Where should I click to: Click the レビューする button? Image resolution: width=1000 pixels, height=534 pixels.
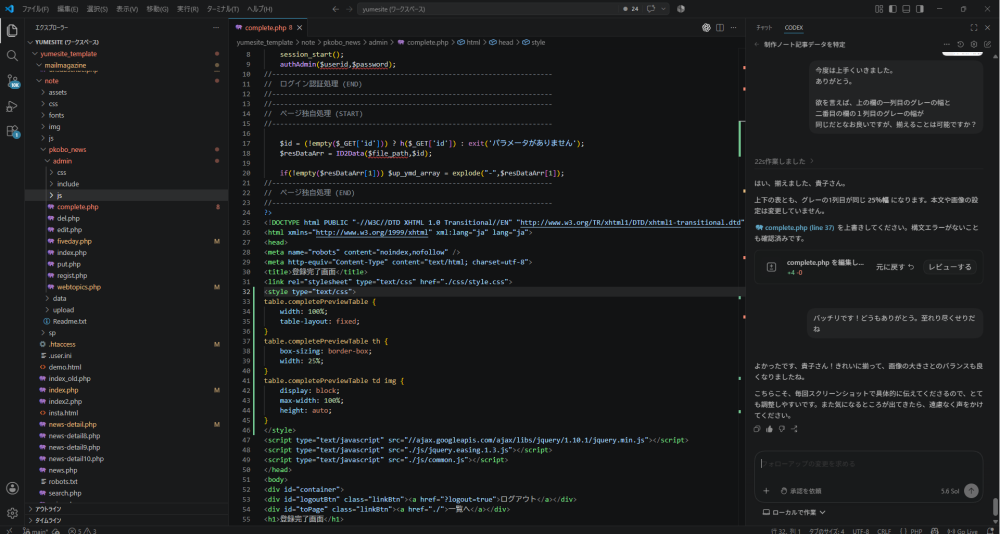click(950, 267)
